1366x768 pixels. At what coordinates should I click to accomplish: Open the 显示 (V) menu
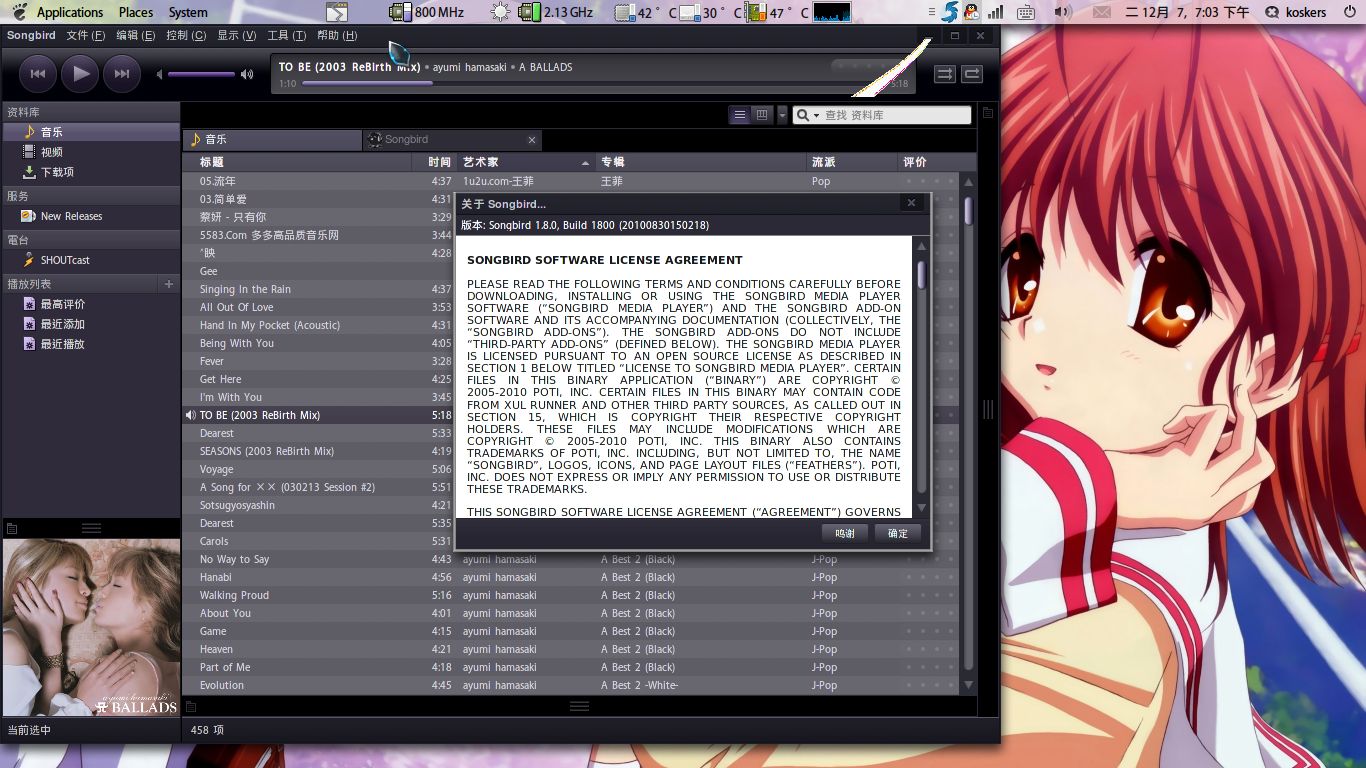[236, 35]
